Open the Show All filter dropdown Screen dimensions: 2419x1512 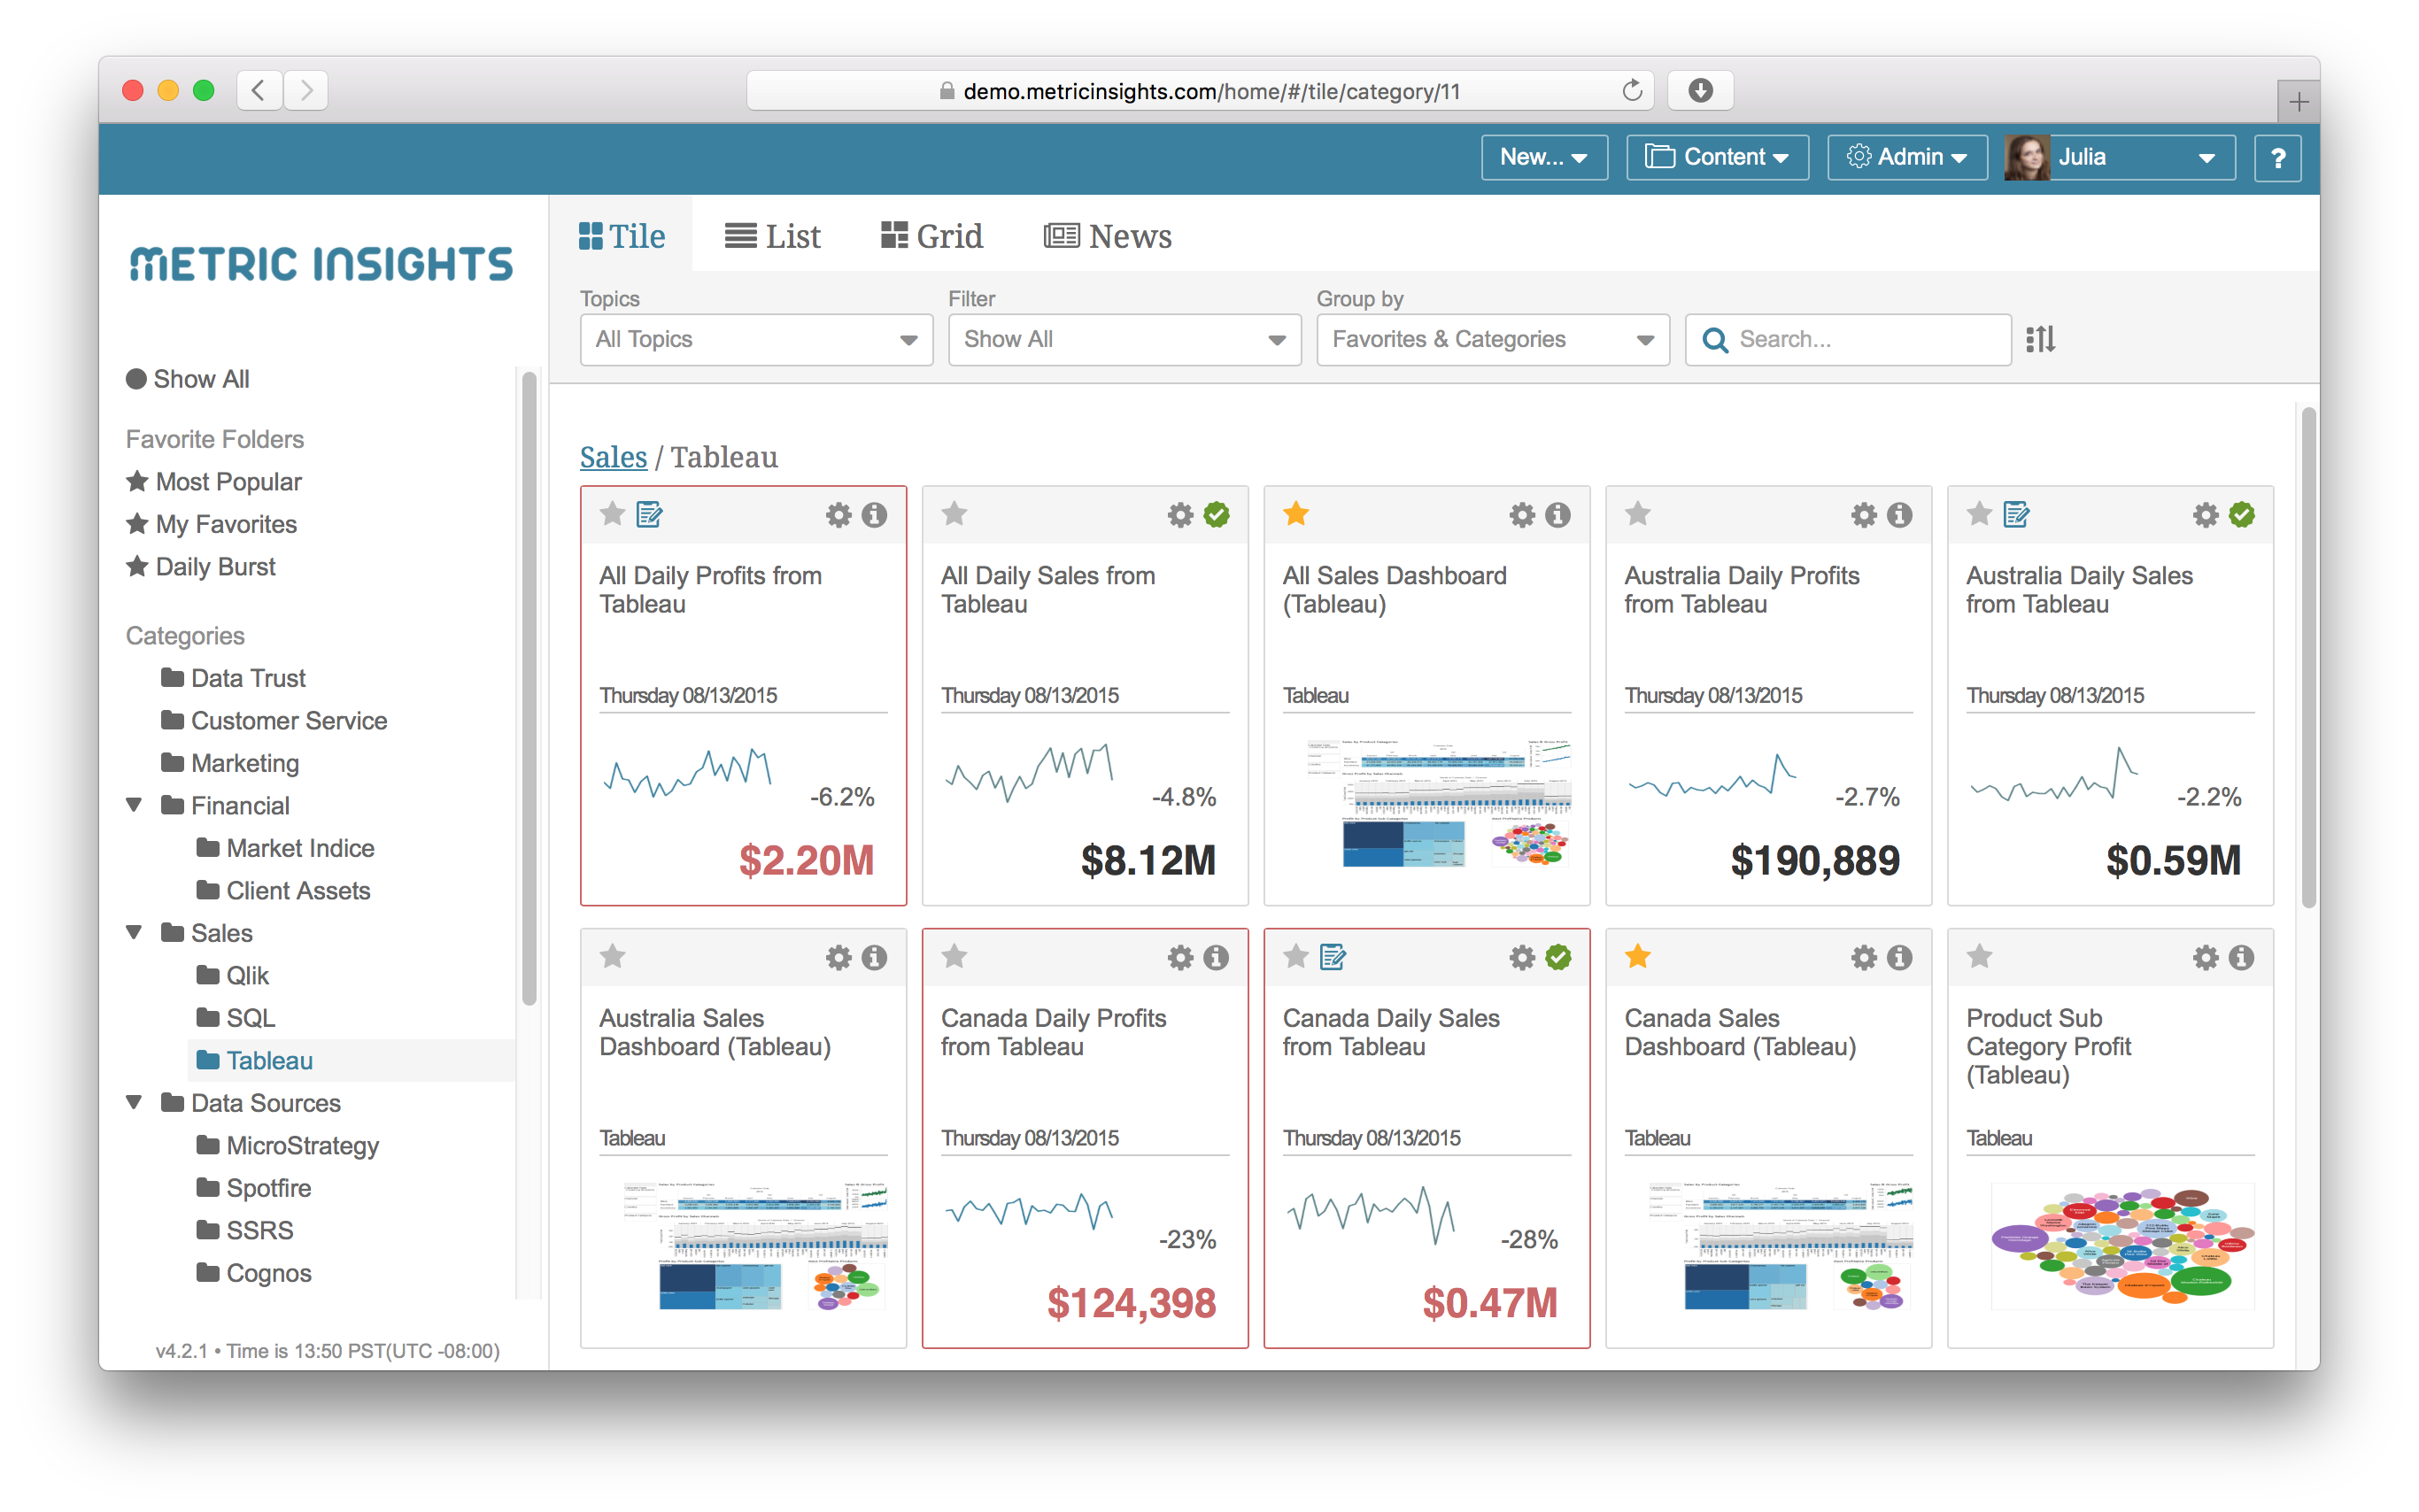tap(1124, 340)
